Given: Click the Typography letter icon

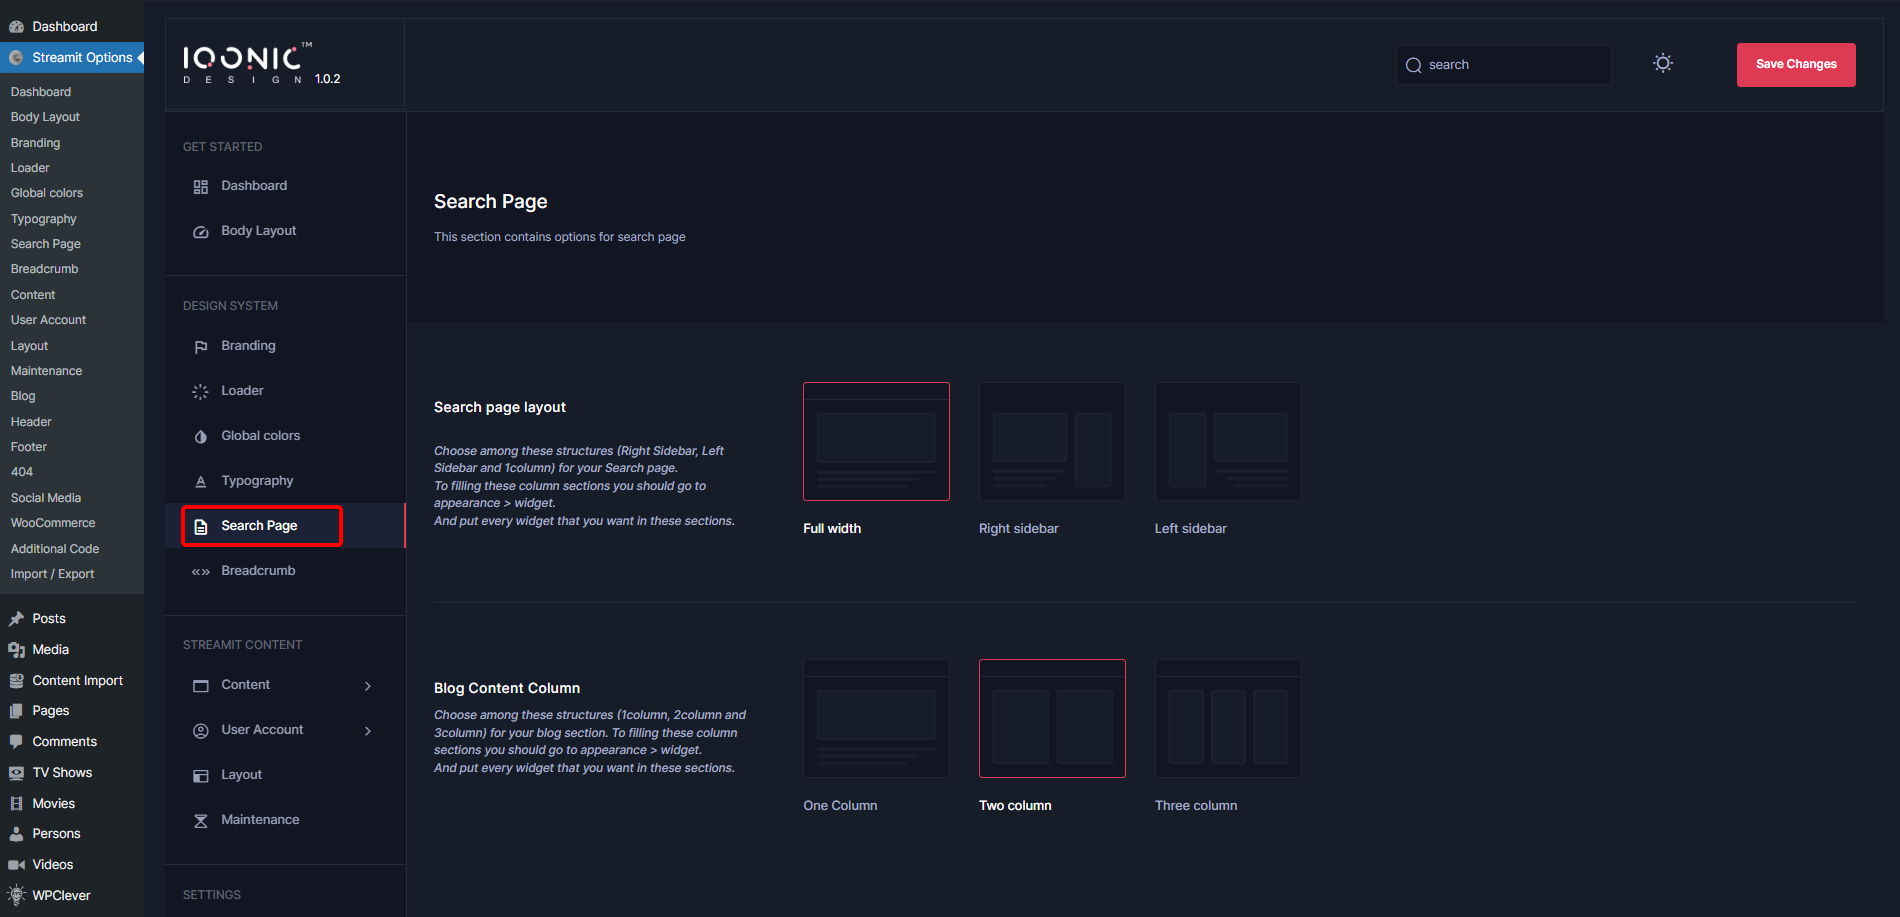Looking at the screenshot, I should pyautogui.click(x=200, y=482).
